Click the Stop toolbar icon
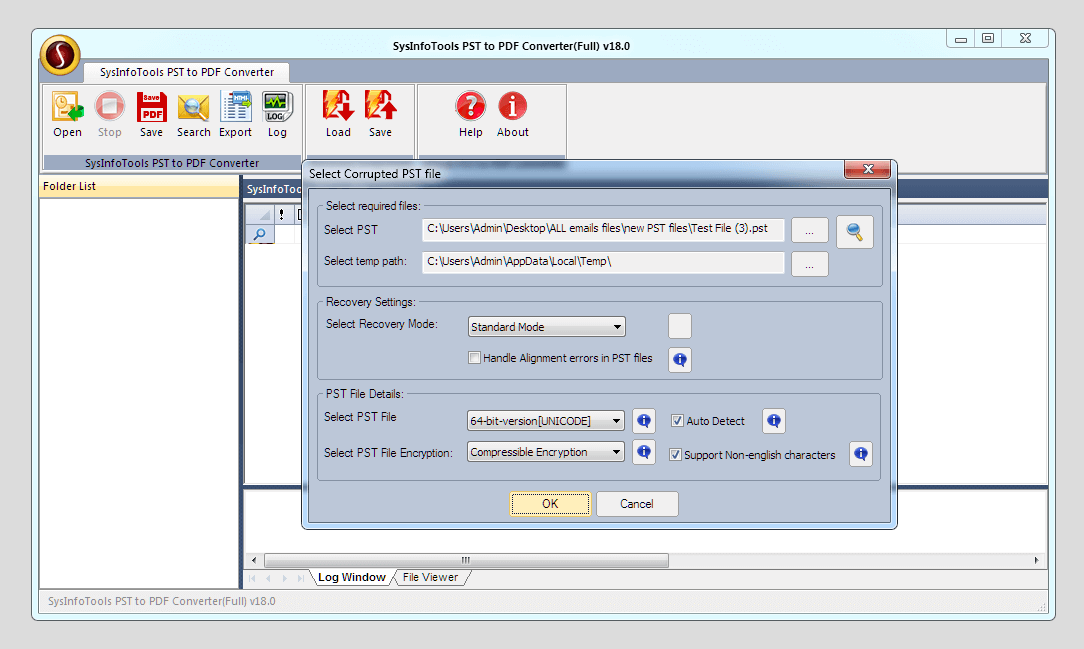 (x=109, y=115)
